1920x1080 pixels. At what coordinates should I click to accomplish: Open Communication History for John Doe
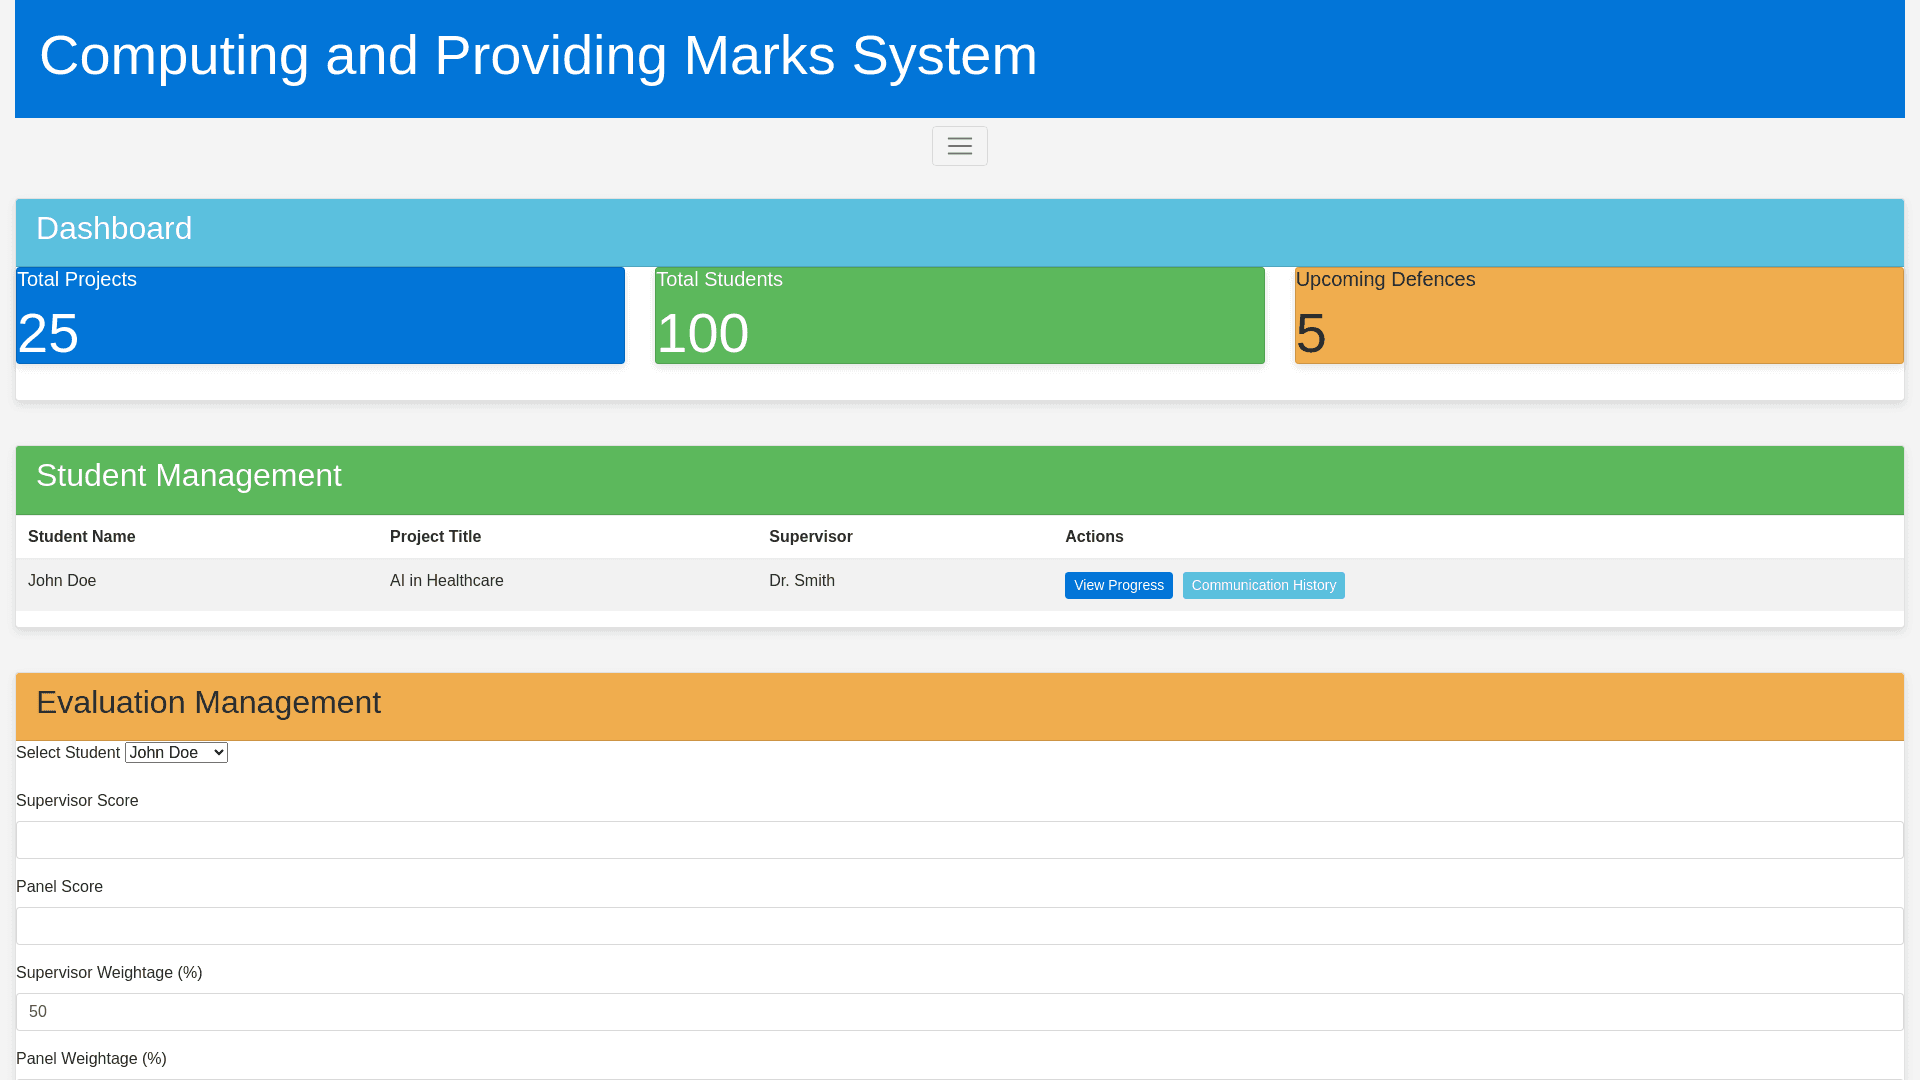pos(1263,585)
